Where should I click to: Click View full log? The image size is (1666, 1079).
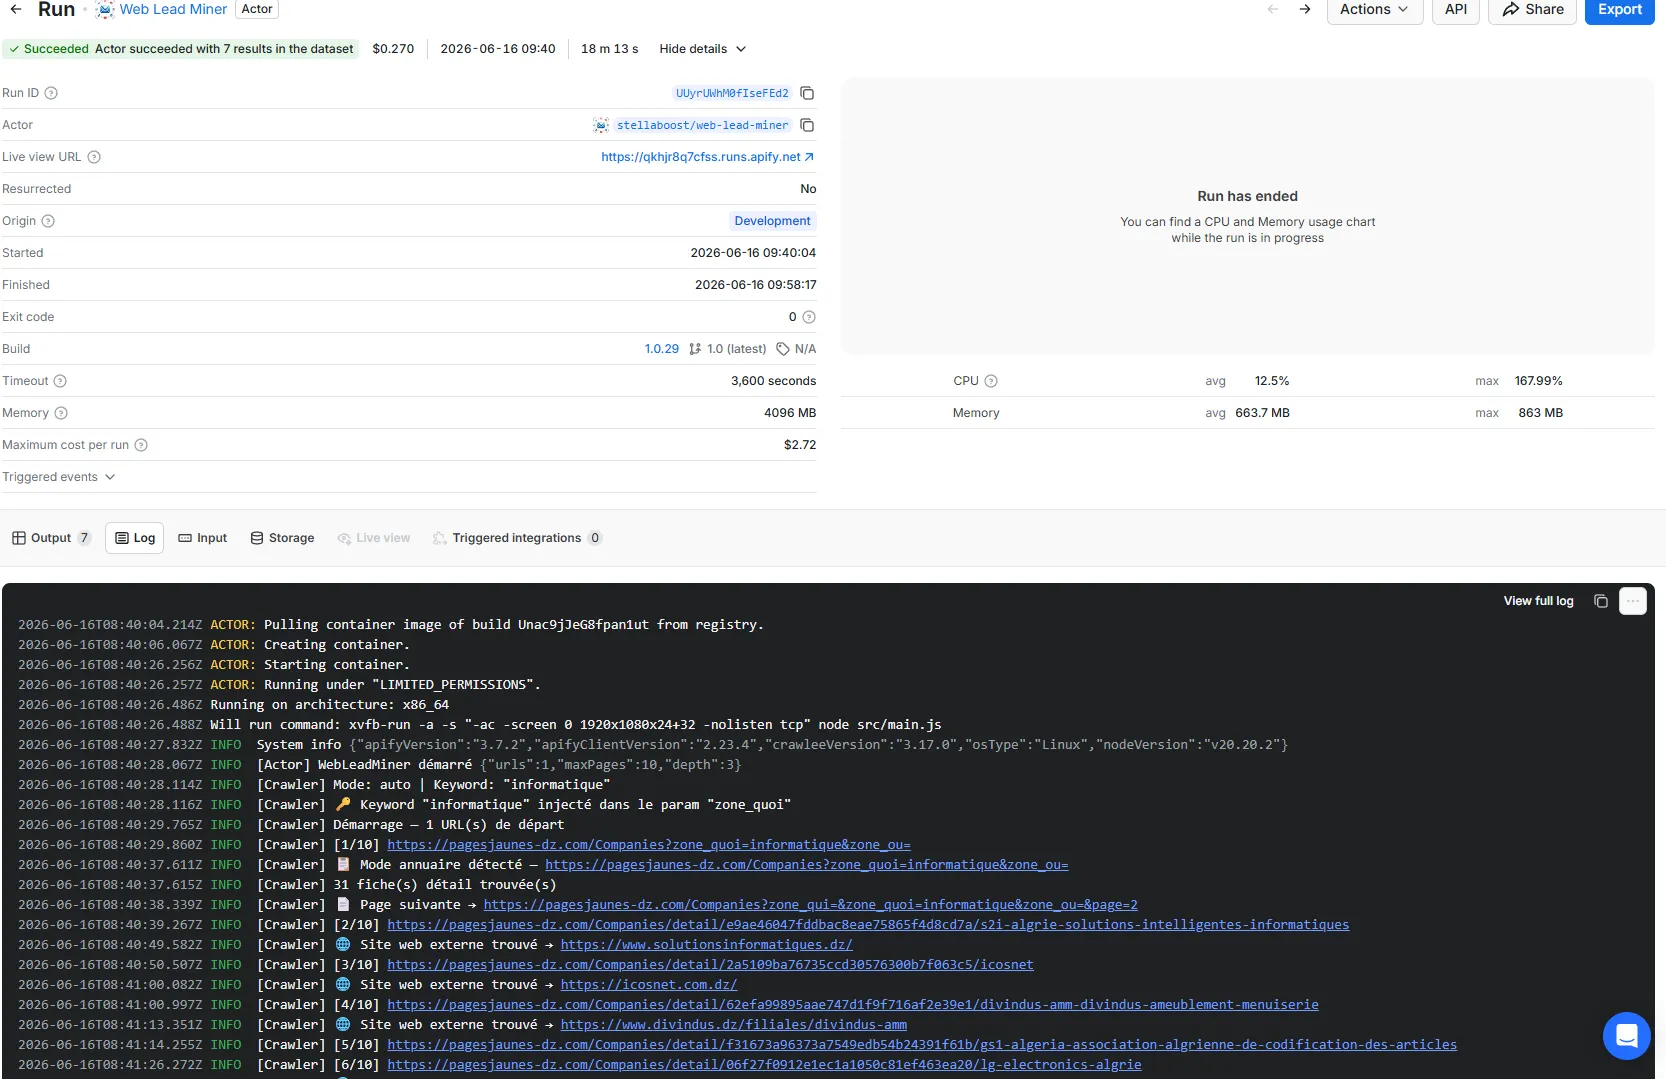tap(1538, 601)
